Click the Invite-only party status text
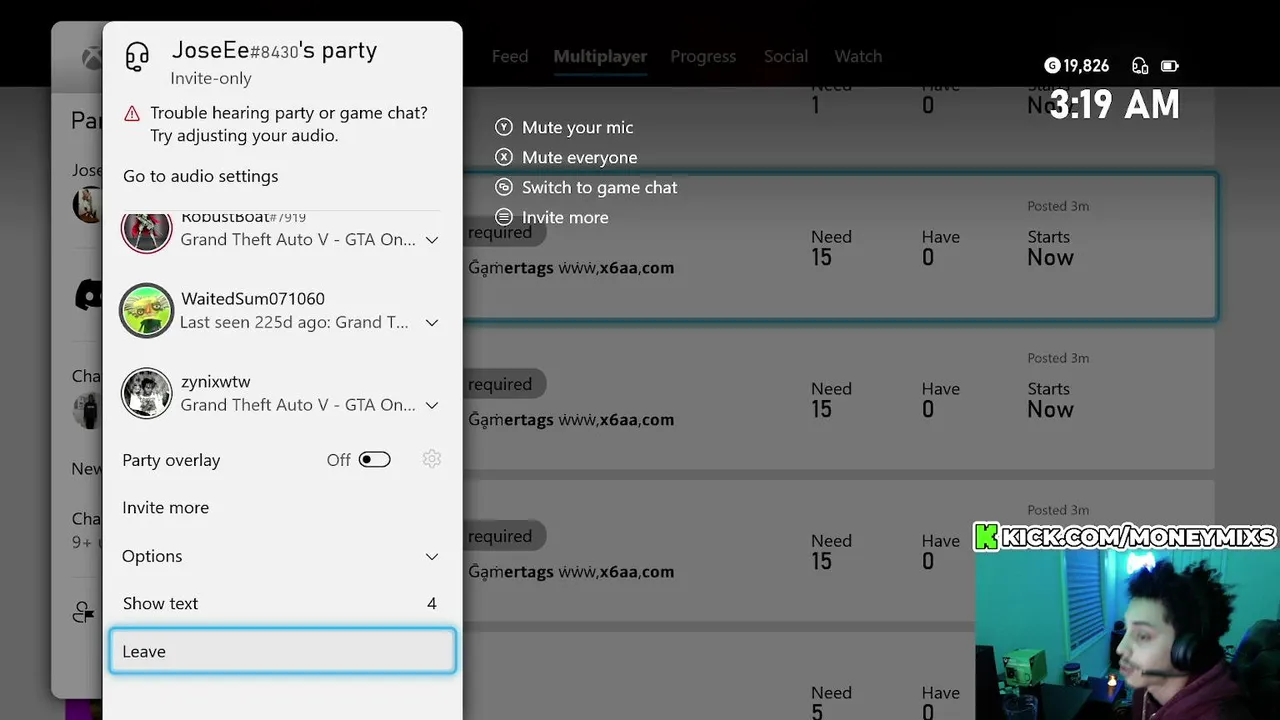This screenshot has height=720, width=1280. [x=211, y=78]
